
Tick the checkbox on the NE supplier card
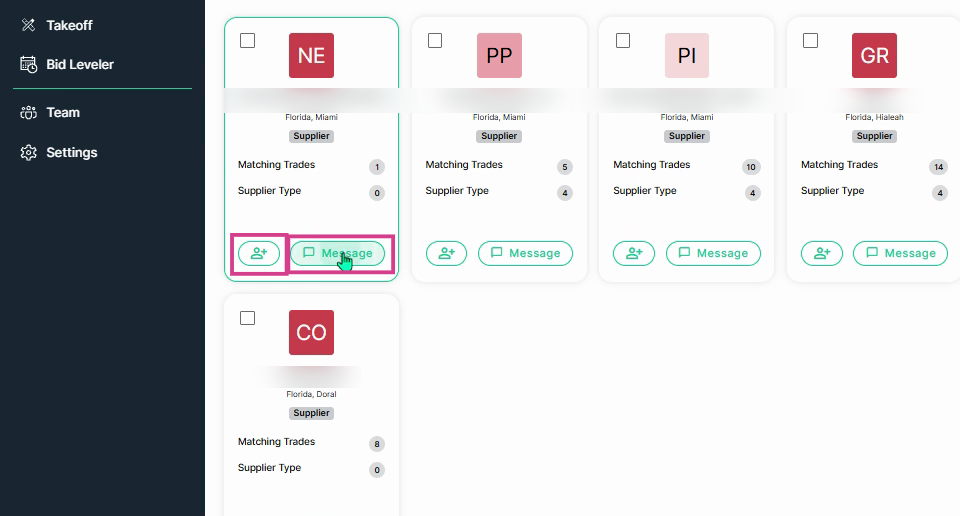pyautogui.click(x=247, y=40)
